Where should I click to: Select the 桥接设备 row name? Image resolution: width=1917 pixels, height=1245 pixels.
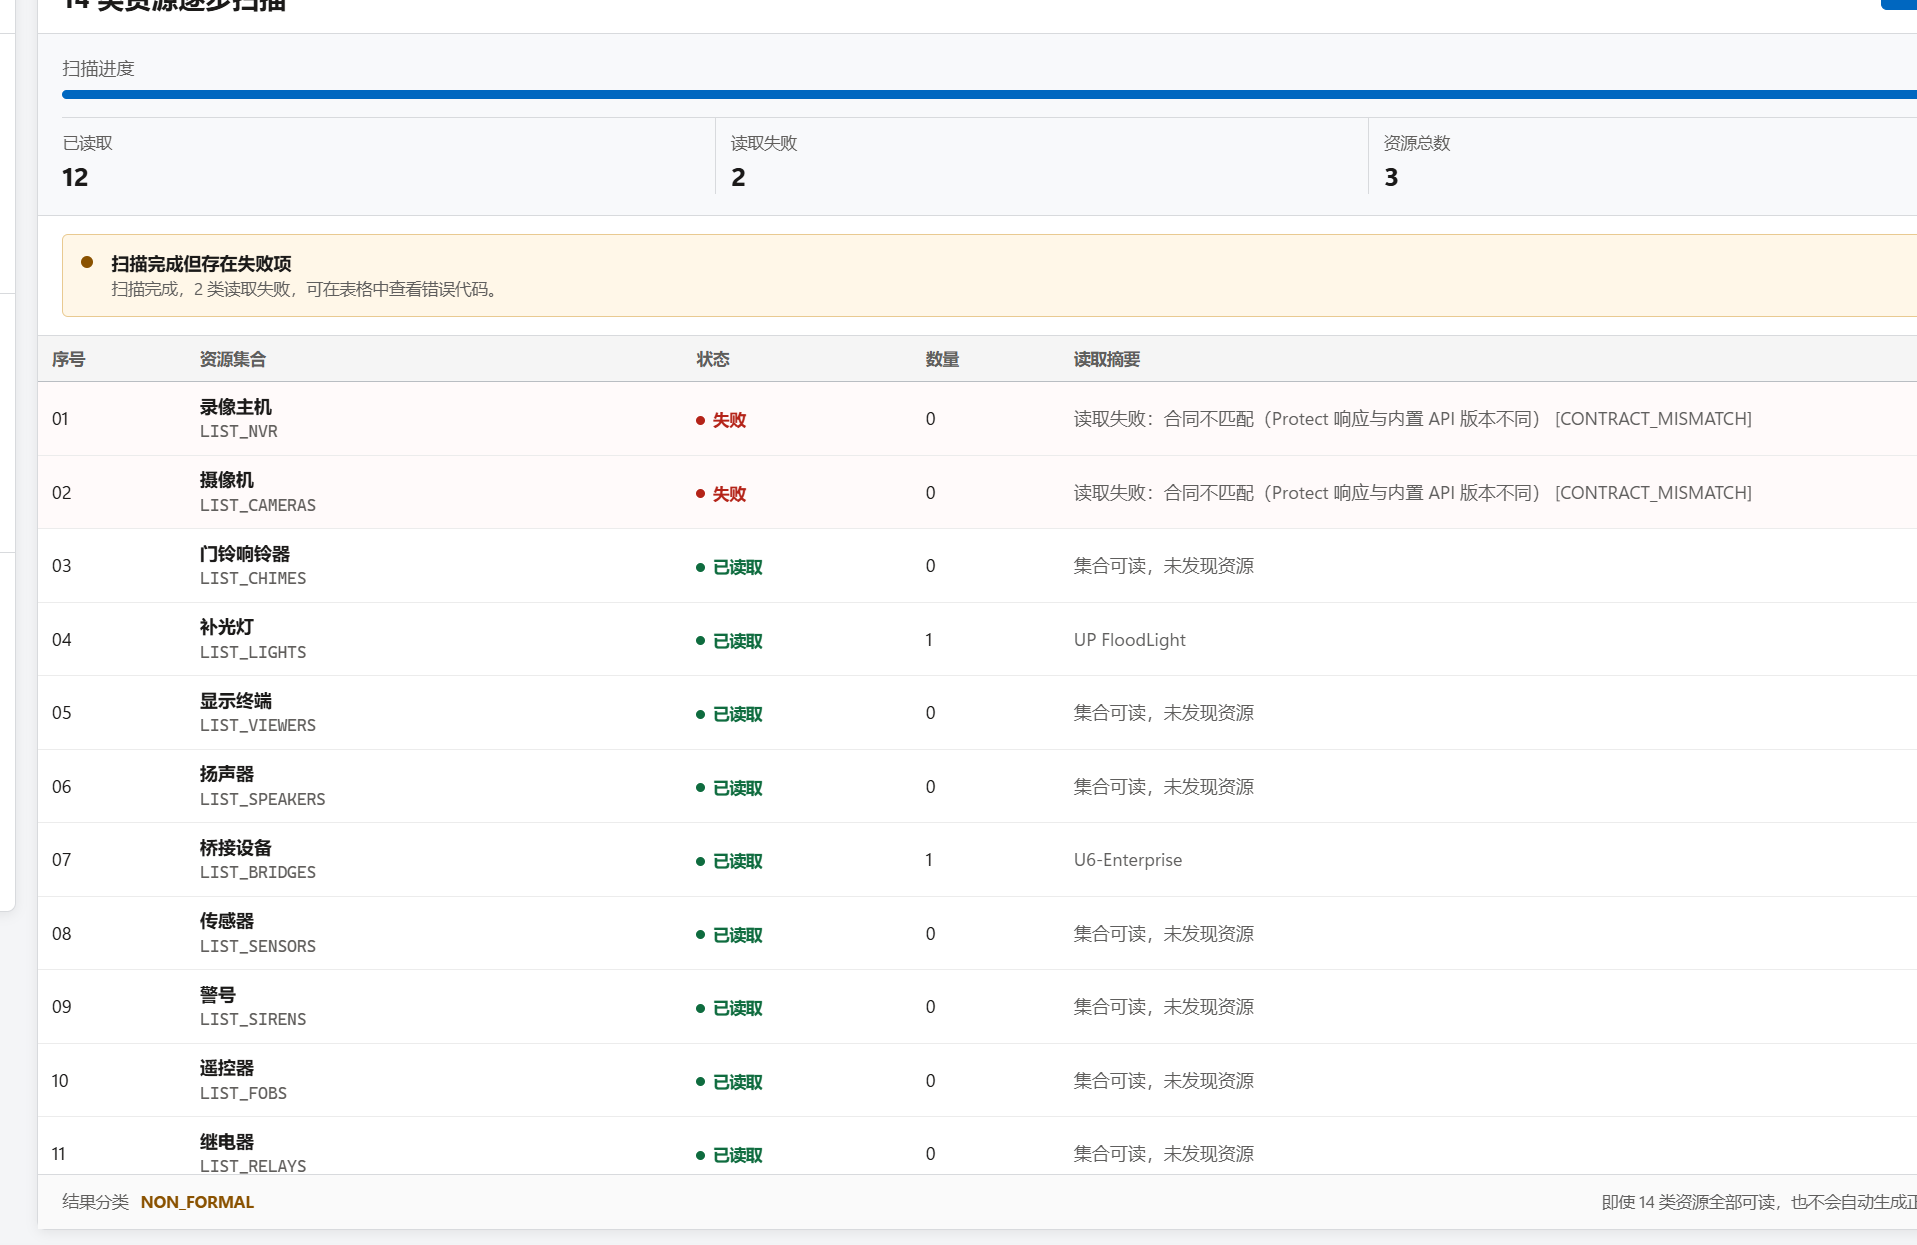[236, 848]
